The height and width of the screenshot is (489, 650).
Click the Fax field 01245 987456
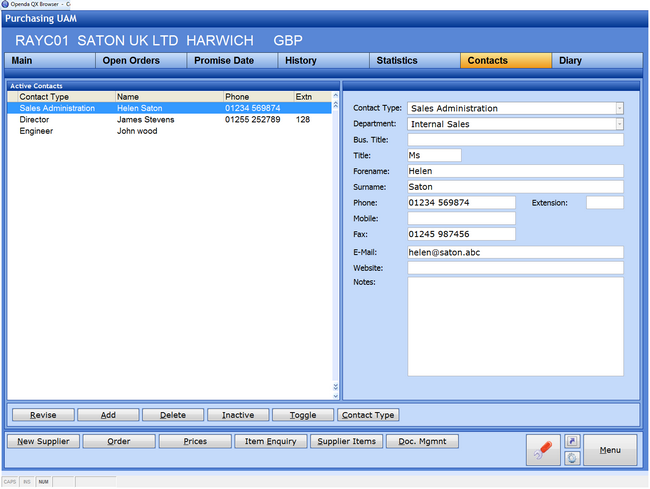[461, 234]
